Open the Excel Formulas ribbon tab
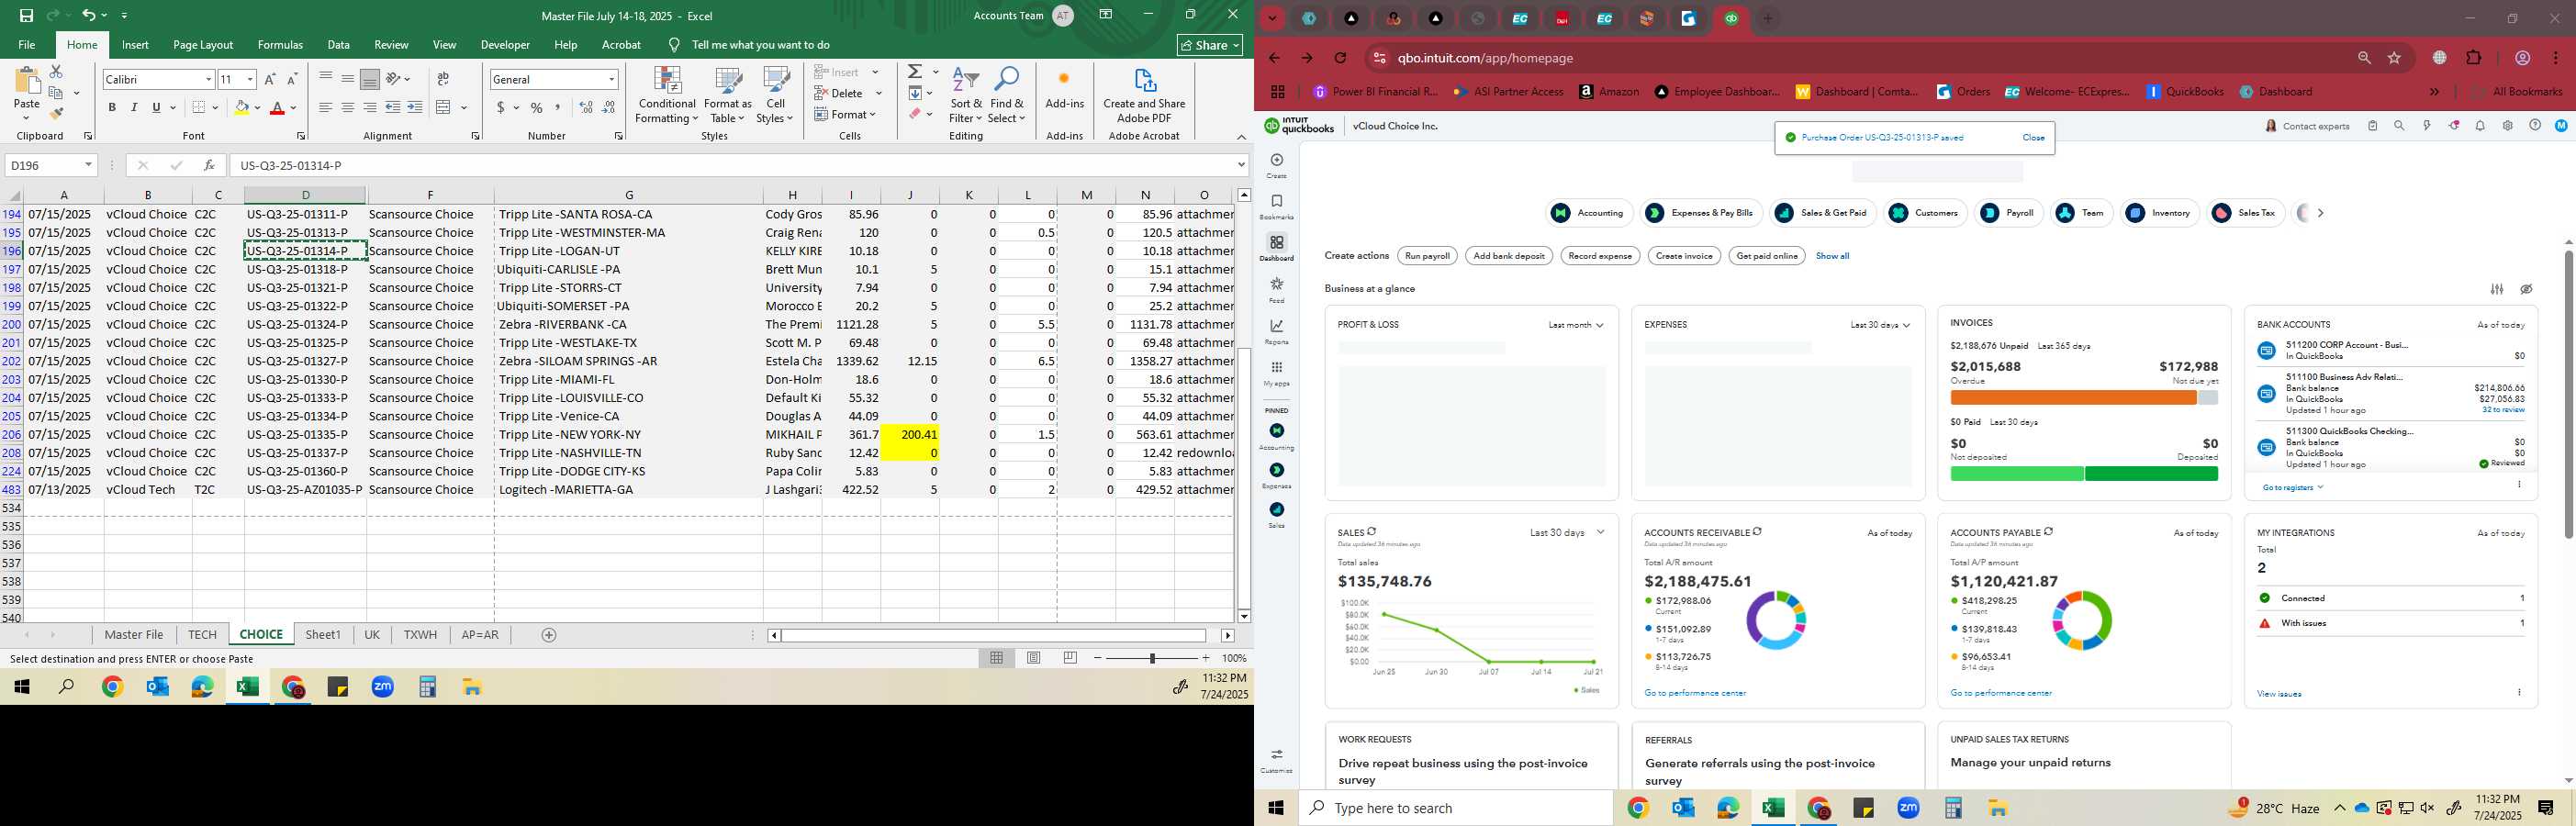Image resolution: width=2576 pixels, height=826 pixels. click(280, 45)
